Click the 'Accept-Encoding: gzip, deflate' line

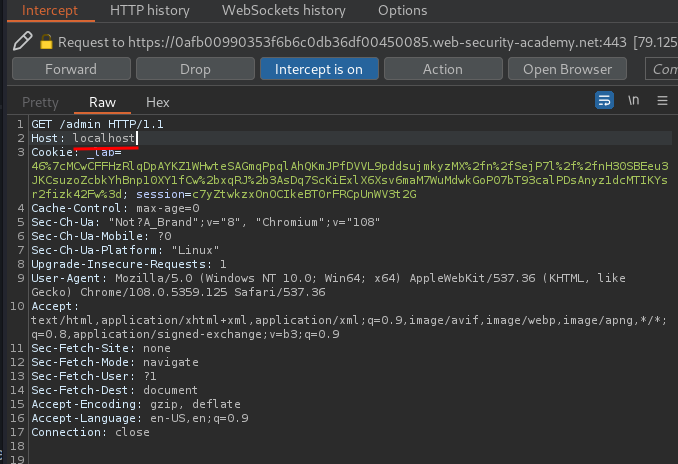click(x=136, y=404)
